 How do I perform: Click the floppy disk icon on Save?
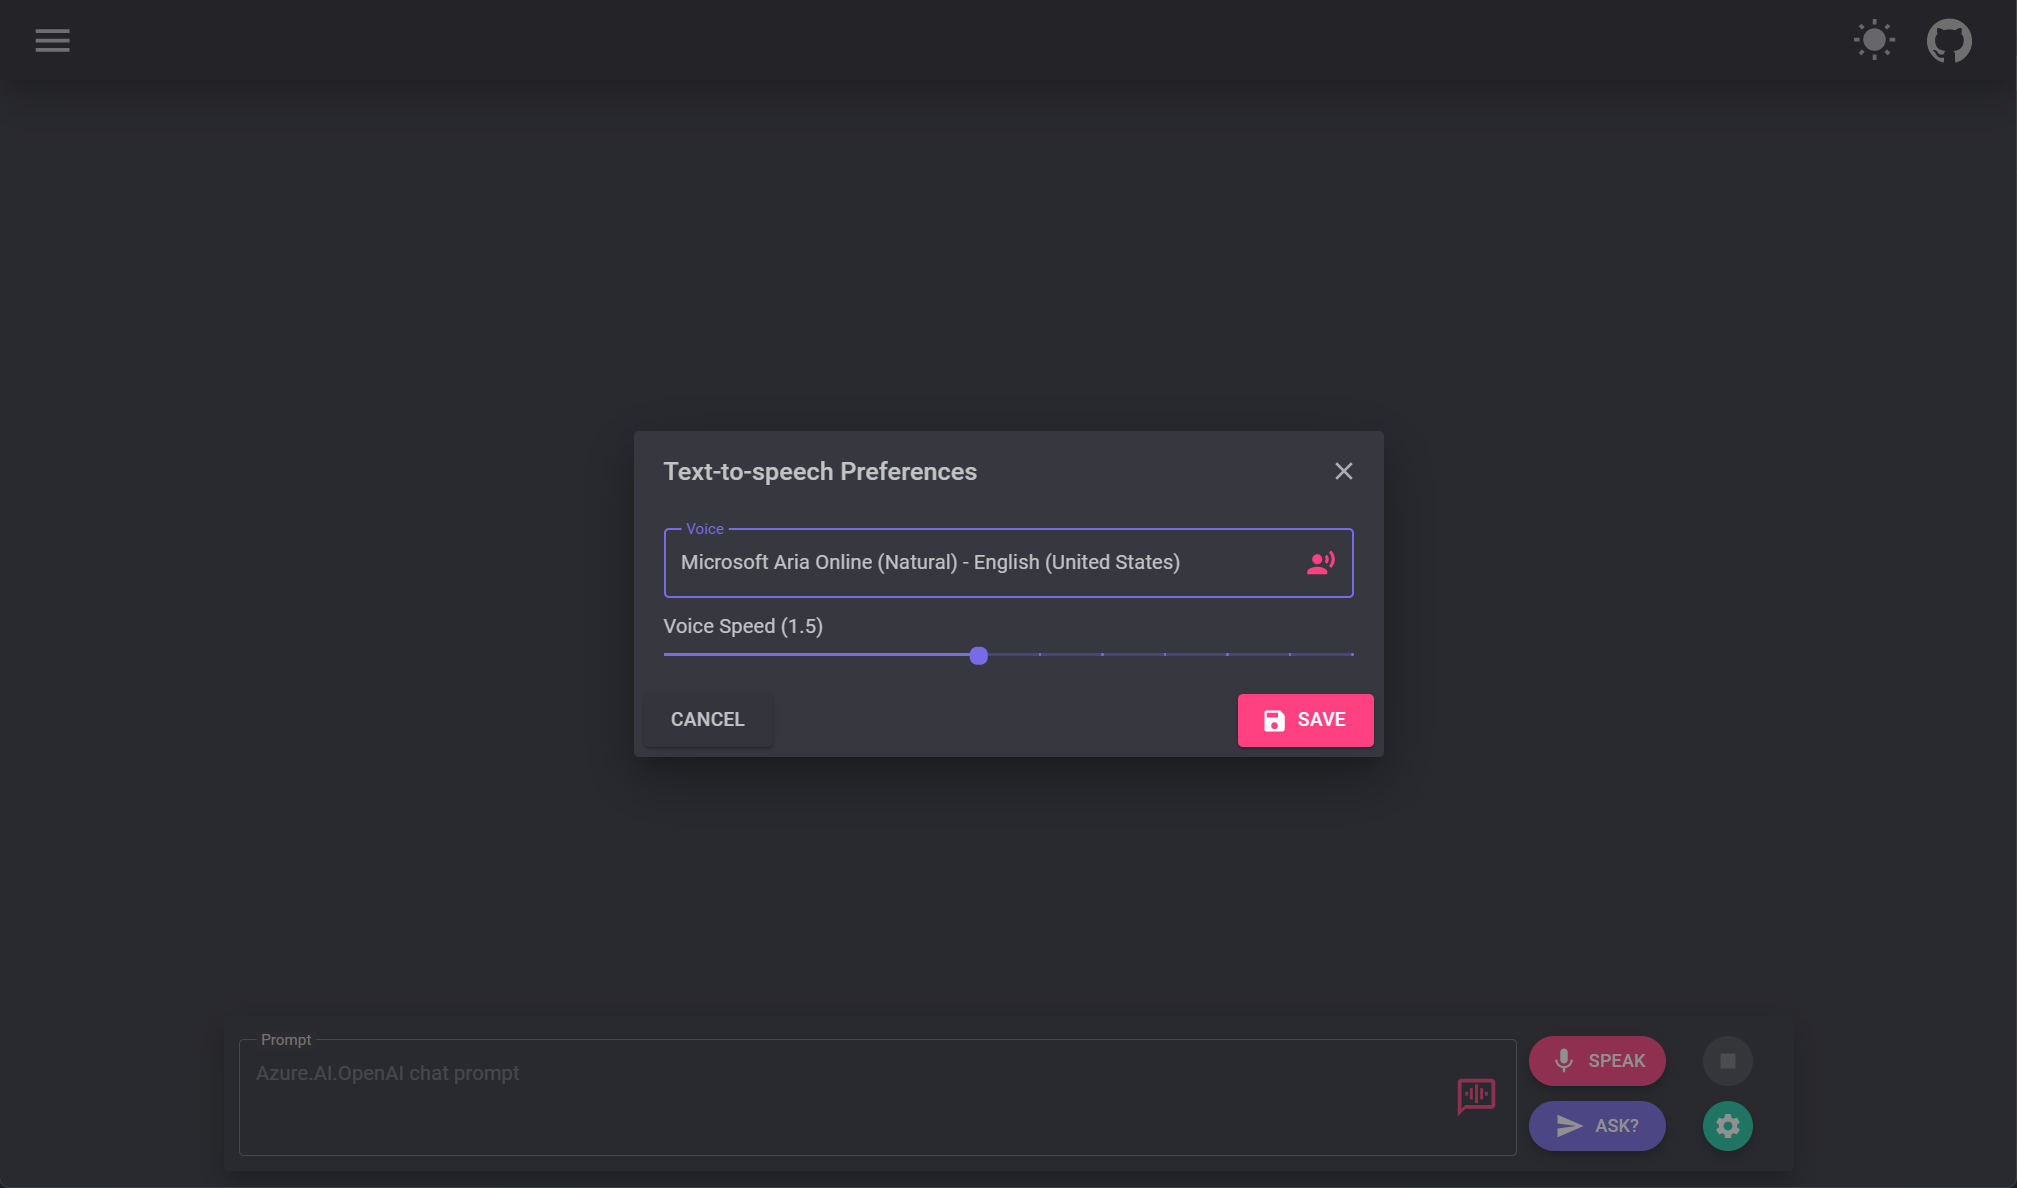[1274, 721]
